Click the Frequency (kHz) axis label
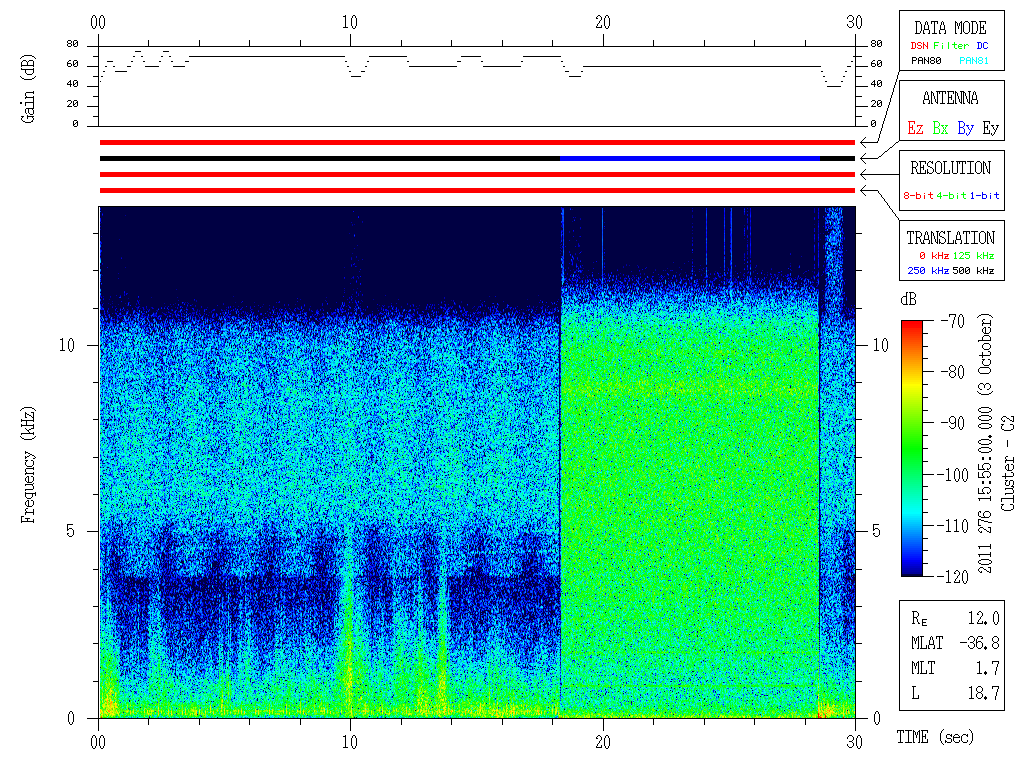The image size is (1024, 768). pos(28,465)
